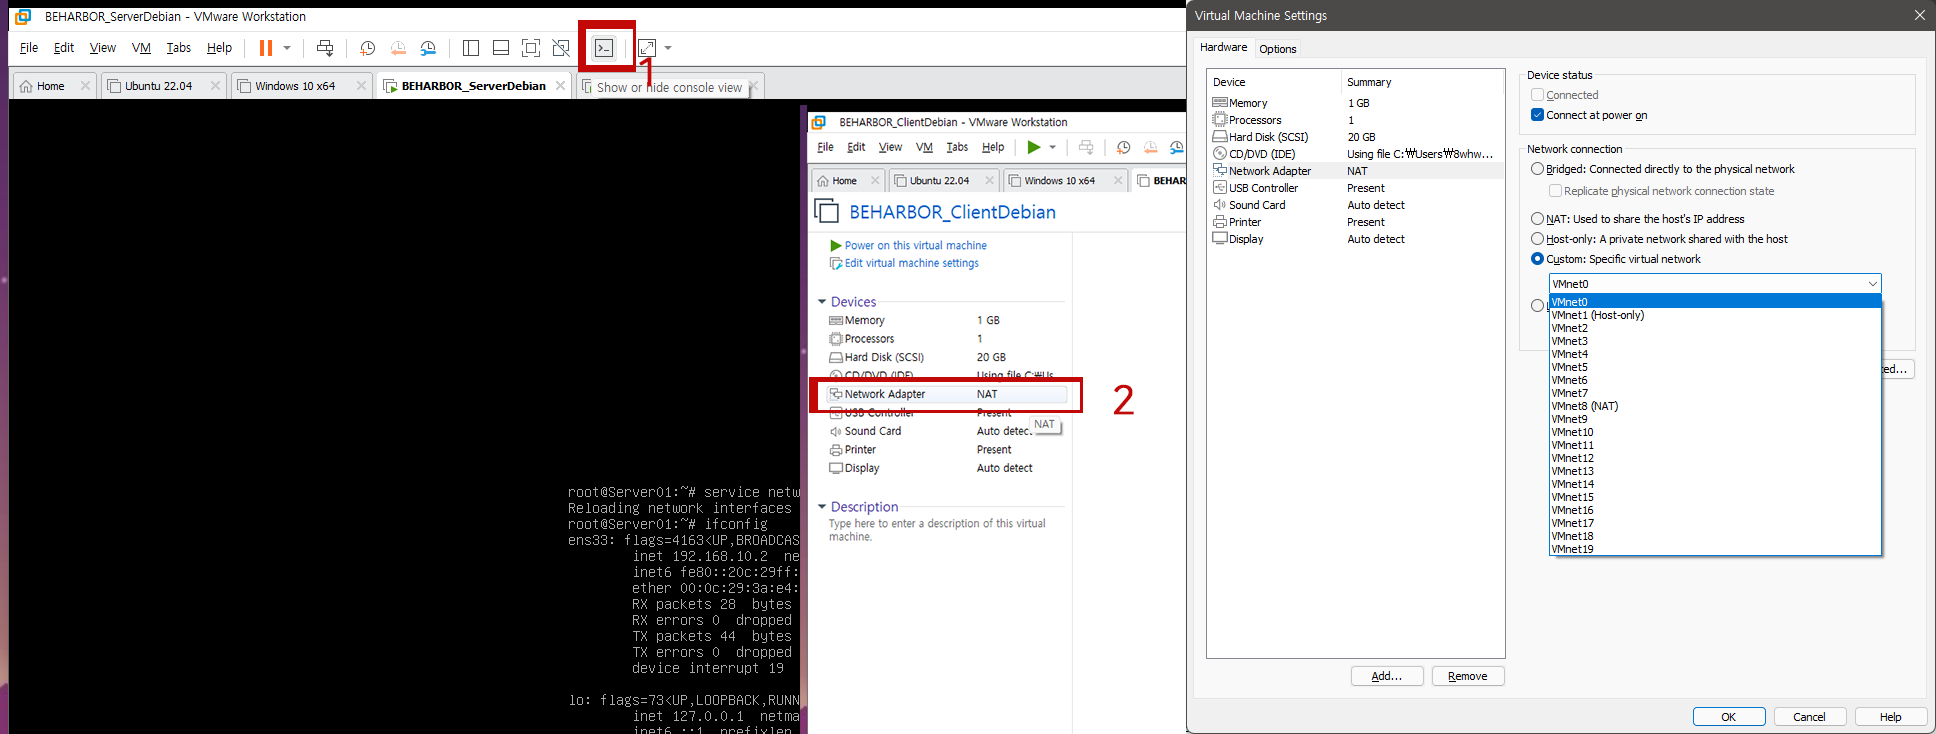The image size is (1936, 734).
Task: Select Custom: Specific virtual network radio button
Action: [x=1538, y=259]
